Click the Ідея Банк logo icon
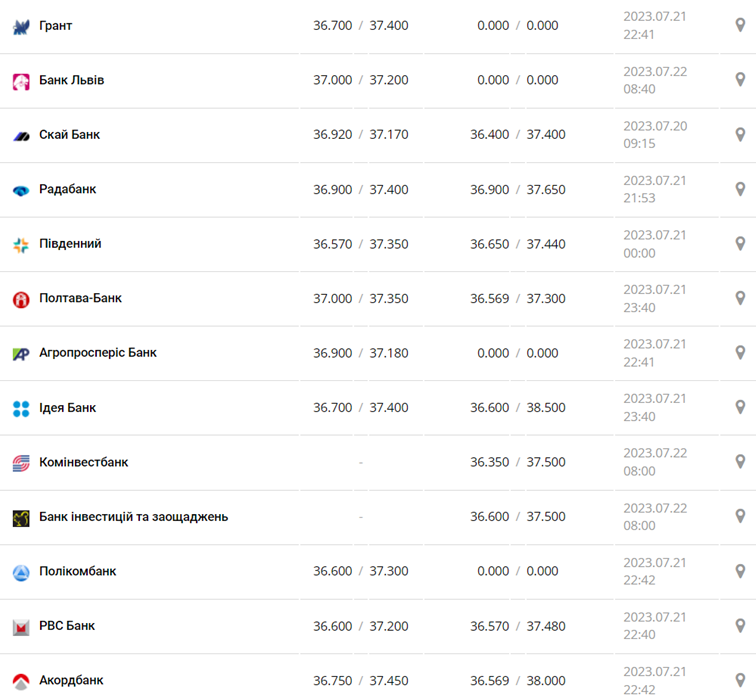 click(x=21, y=408)
